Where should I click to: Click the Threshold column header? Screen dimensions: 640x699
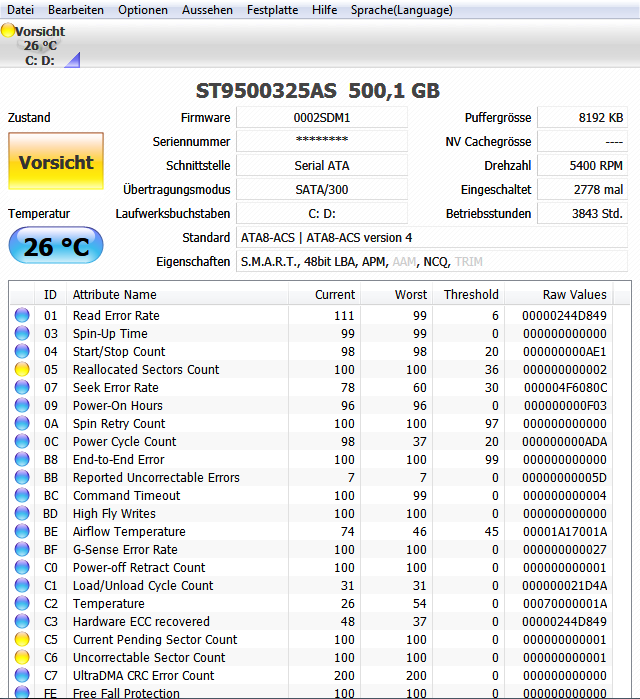tap(468, 295)
